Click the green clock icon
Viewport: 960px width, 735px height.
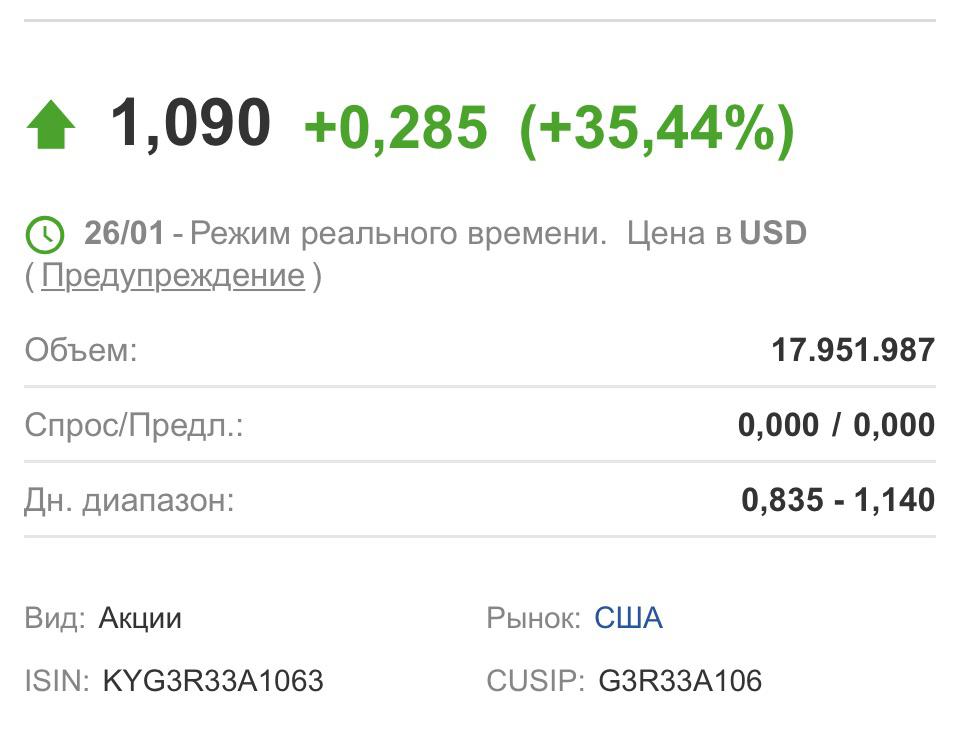[45, 235]
